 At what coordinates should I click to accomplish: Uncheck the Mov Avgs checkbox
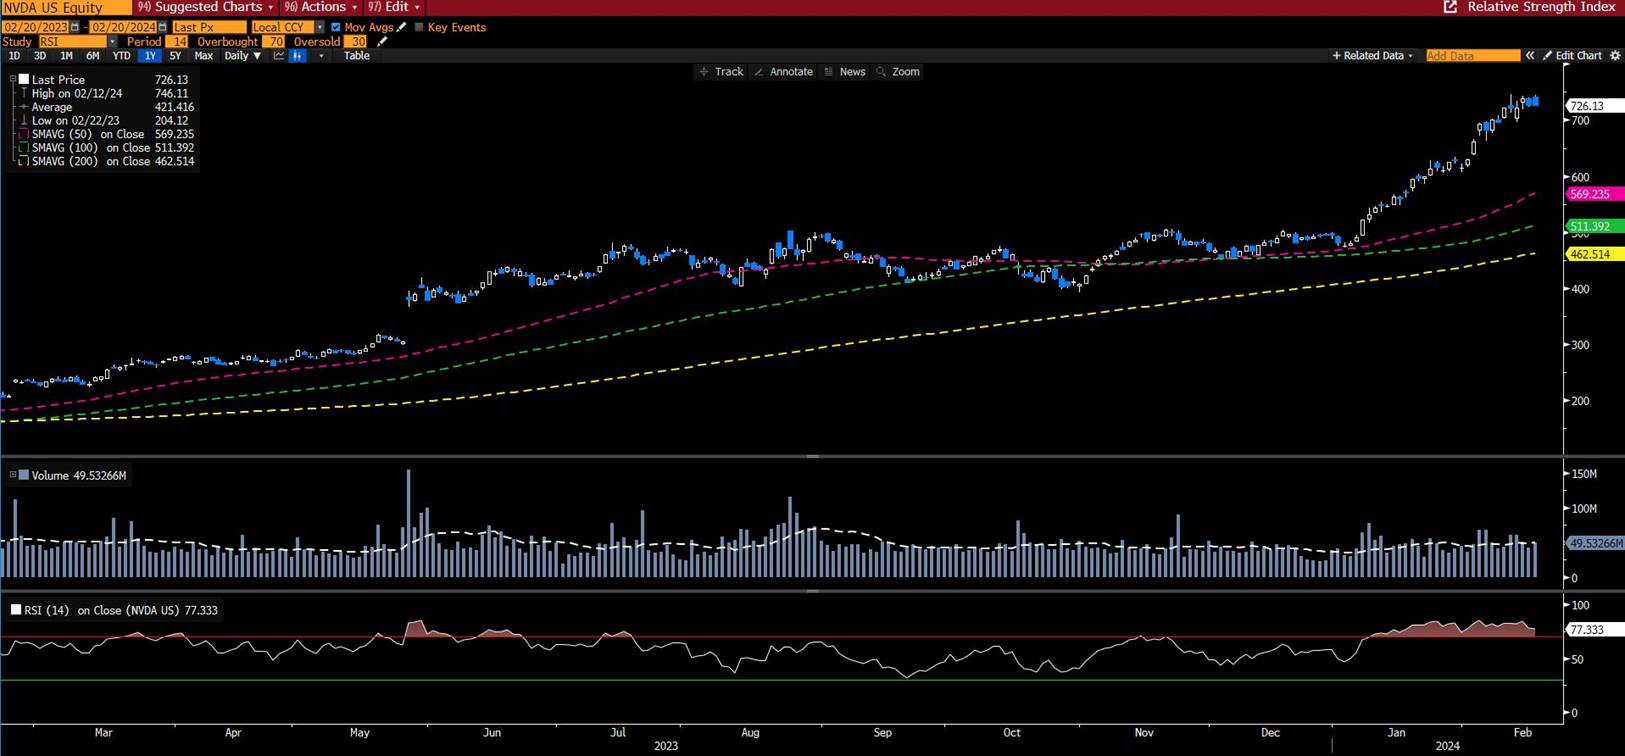[x=336, y=27]
